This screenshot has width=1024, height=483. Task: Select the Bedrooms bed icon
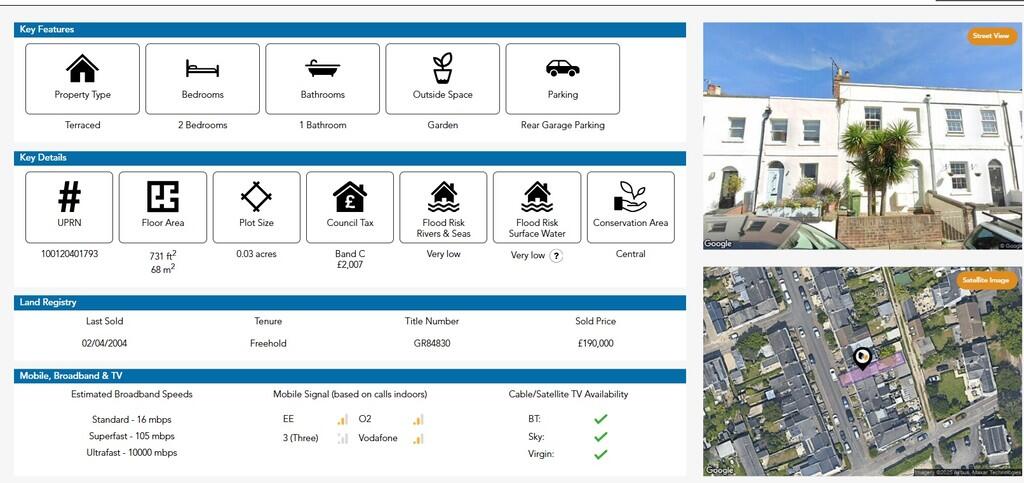point(202,68)
